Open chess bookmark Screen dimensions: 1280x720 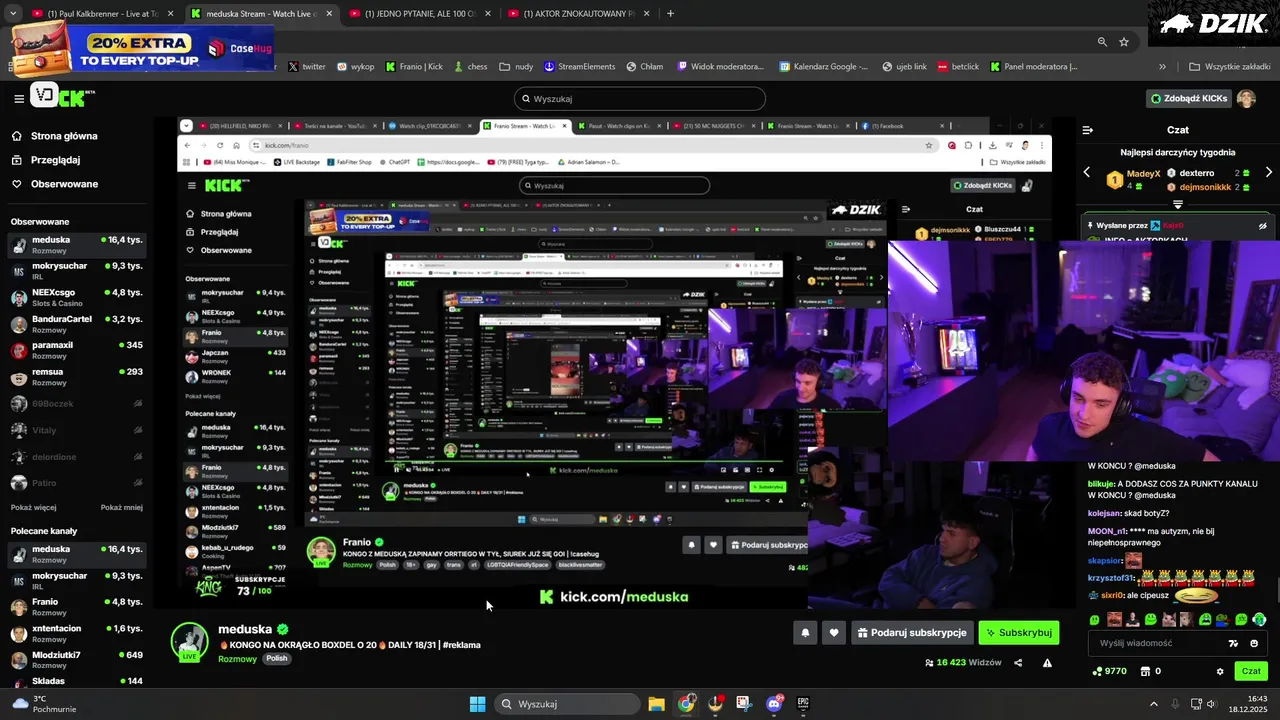470,67
